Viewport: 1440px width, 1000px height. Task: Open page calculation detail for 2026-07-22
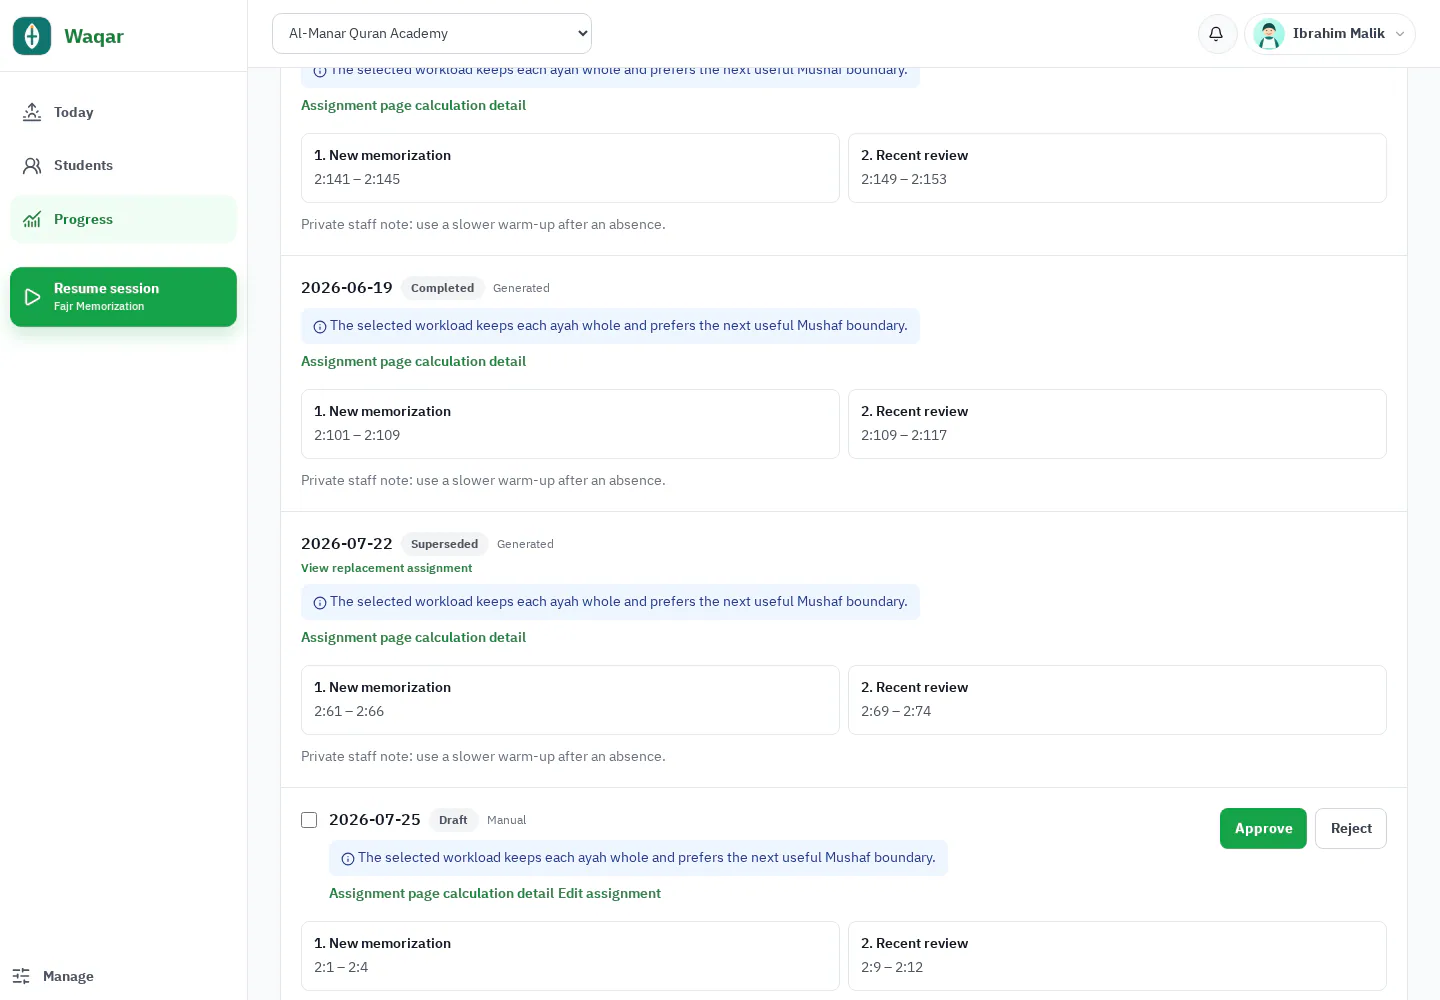(413, 637)
